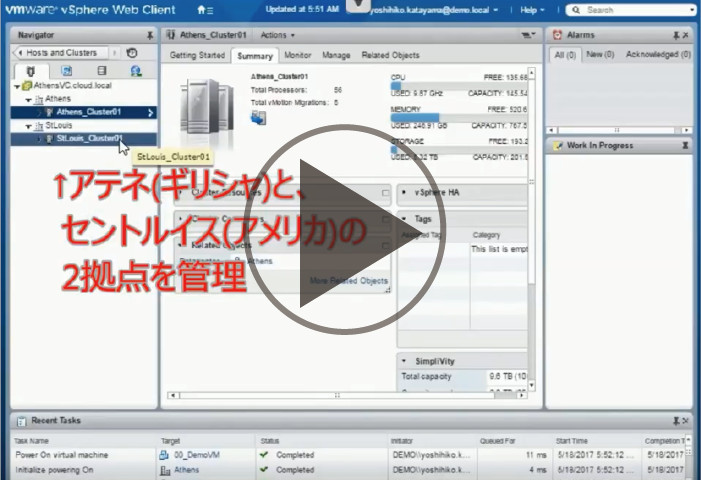Open the content panel options menu icon
The width and height of the screenshot is (701, 480).
pyautogui.click(x=528, y=35)
